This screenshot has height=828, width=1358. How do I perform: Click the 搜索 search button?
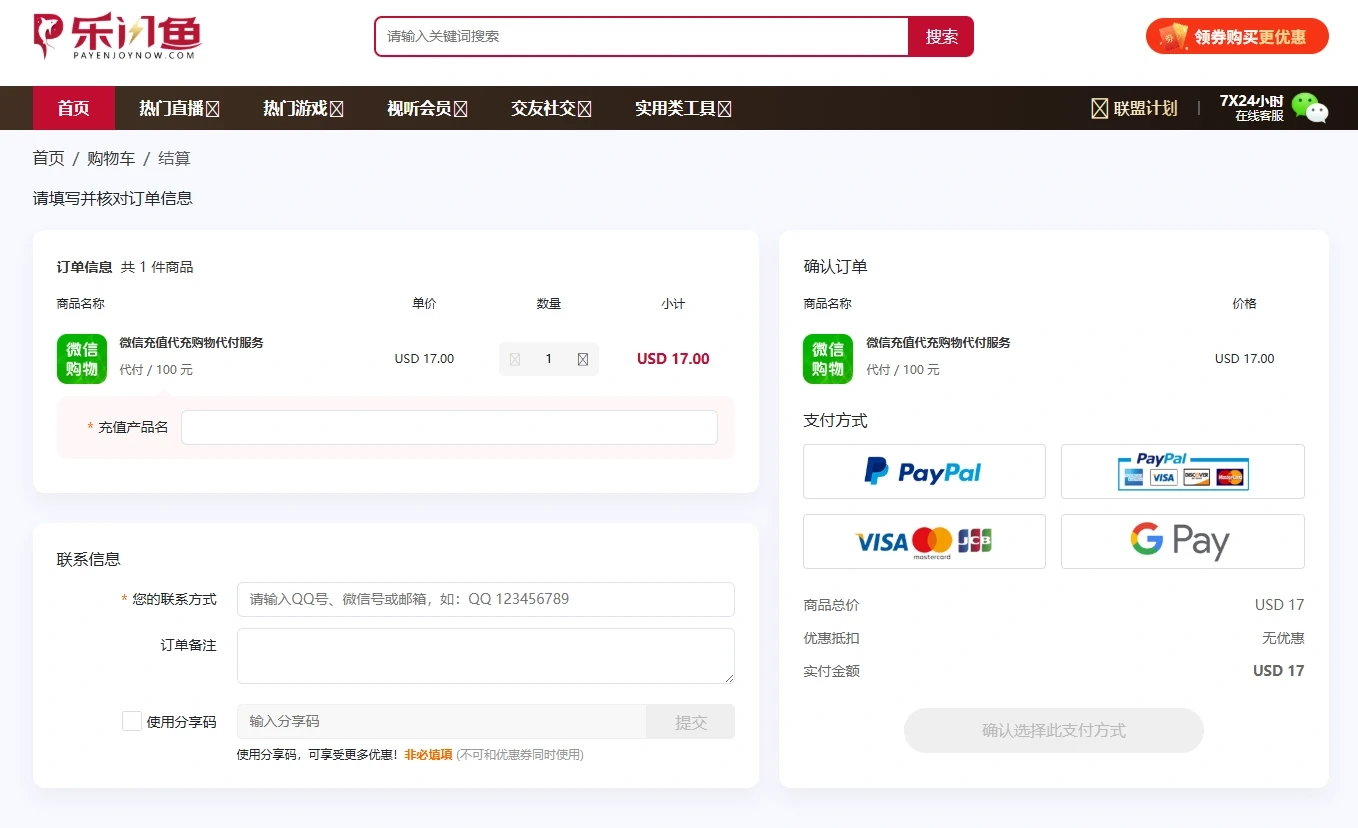coord(941,37)
